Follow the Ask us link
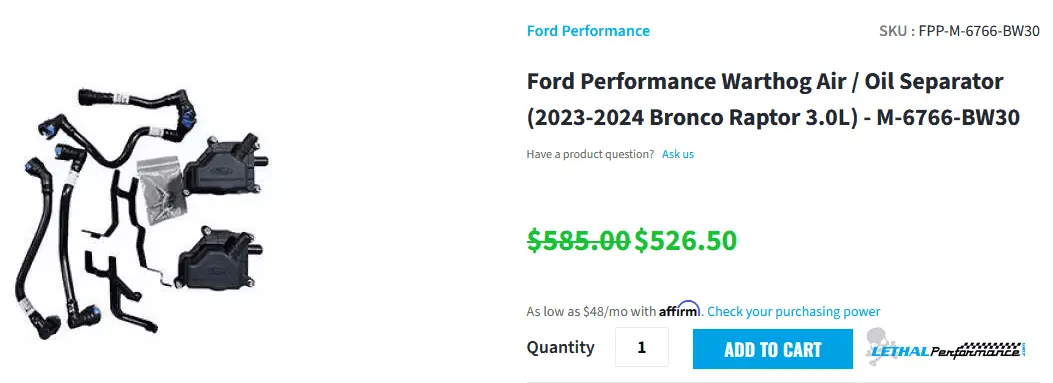1053x383 pixels. tap(678, 154)
